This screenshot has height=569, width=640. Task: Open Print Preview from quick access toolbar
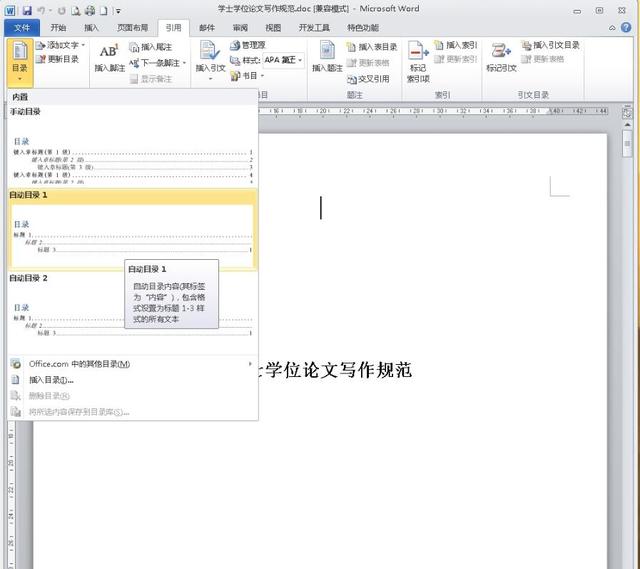(x=76, y=11)
